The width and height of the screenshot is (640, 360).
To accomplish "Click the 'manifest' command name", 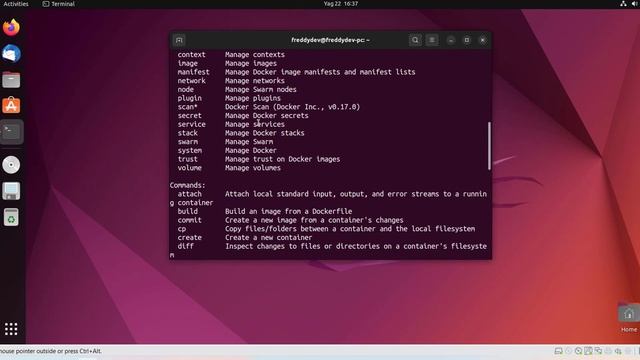I will click(193, 72).
